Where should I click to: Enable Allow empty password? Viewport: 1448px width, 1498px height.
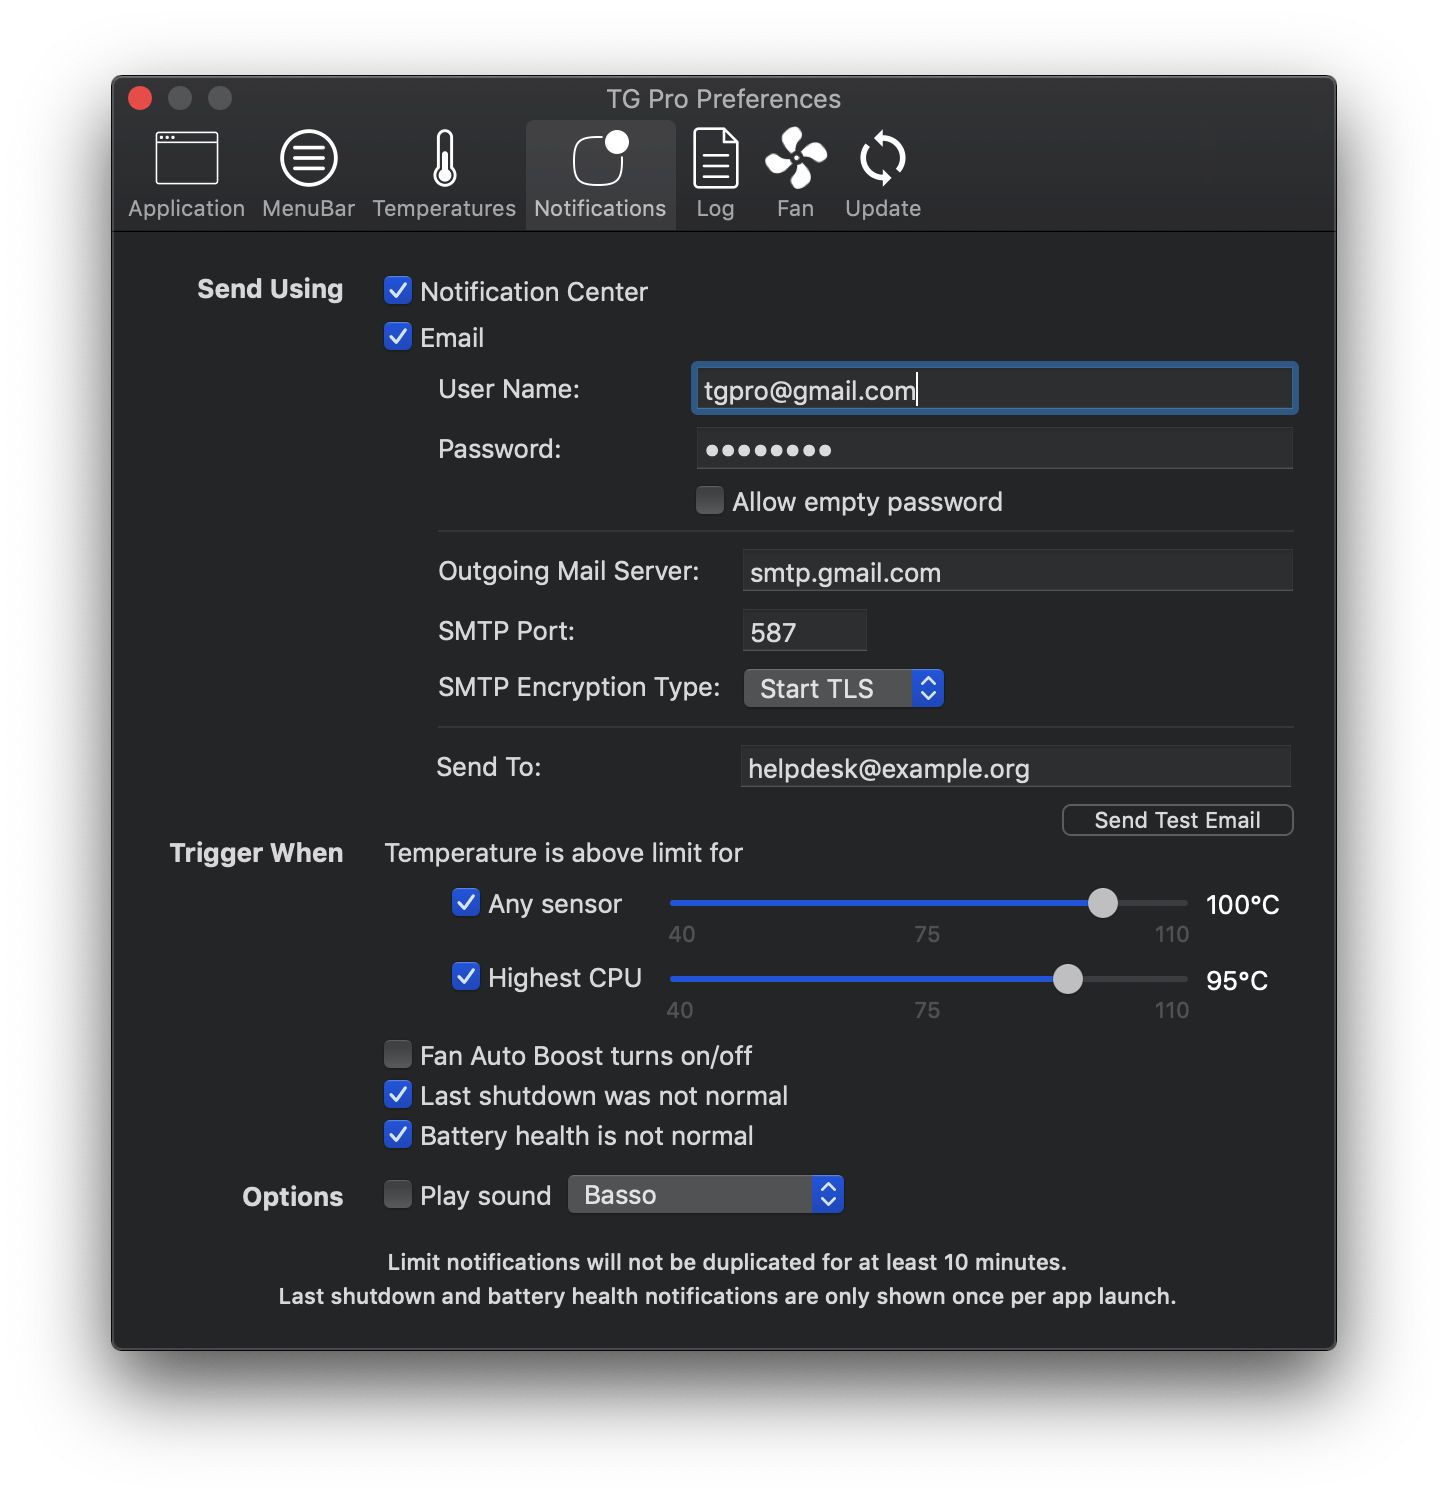pos(709,500)
